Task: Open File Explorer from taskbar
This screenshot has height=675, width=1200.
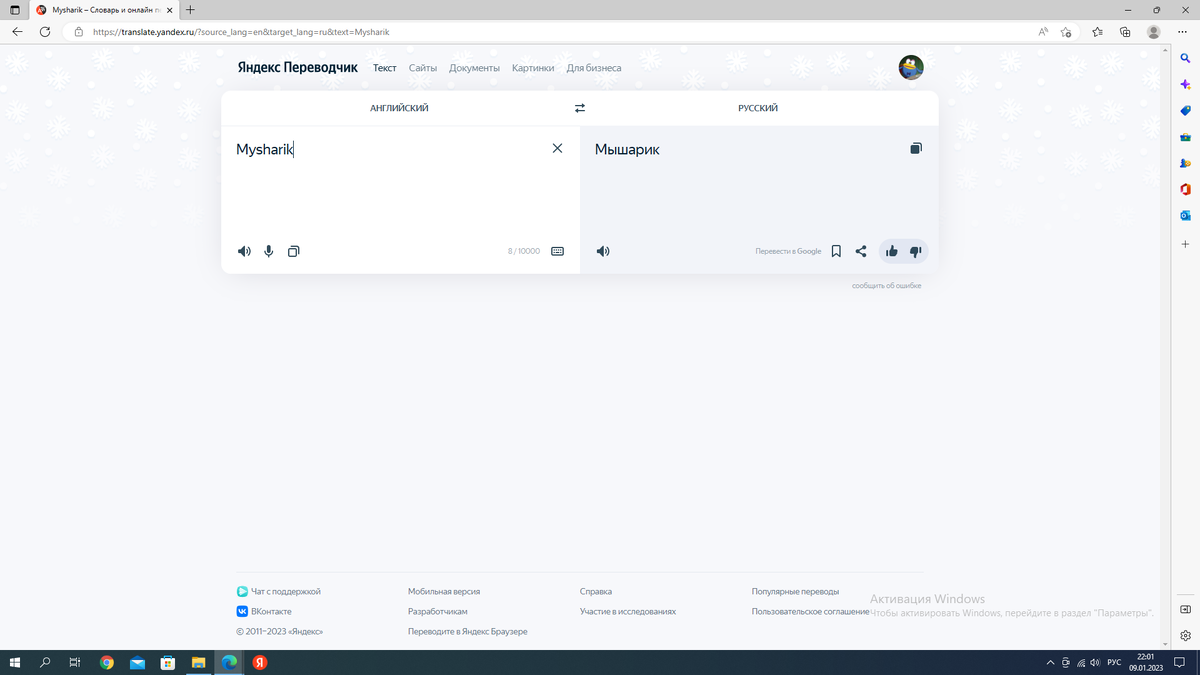Action: 198,662
